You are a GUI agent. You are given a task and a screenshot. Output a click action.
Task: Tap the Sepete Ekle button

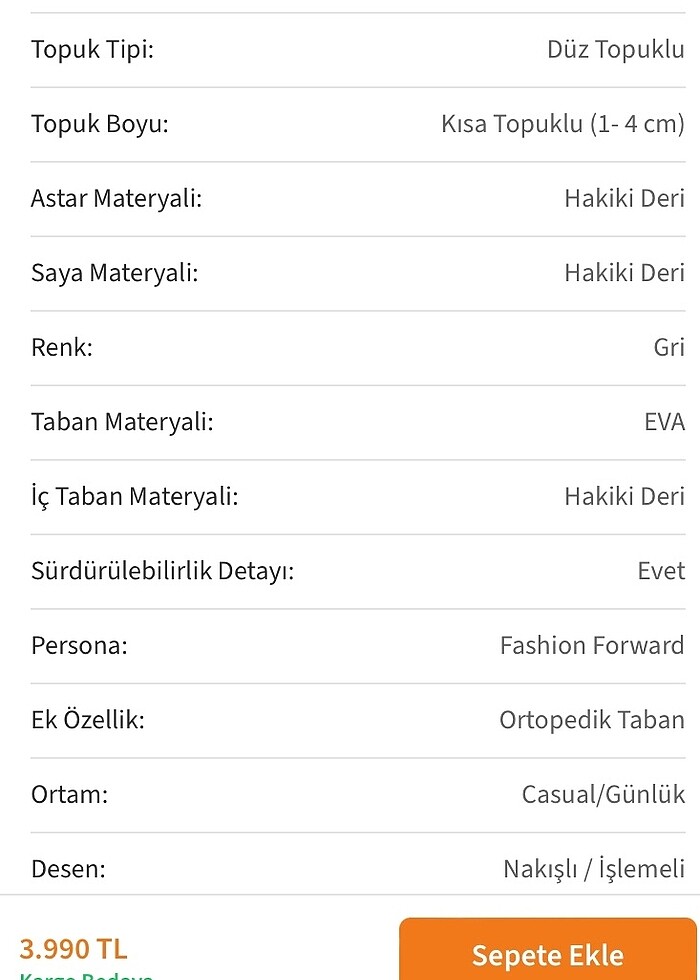click(546, 955)
